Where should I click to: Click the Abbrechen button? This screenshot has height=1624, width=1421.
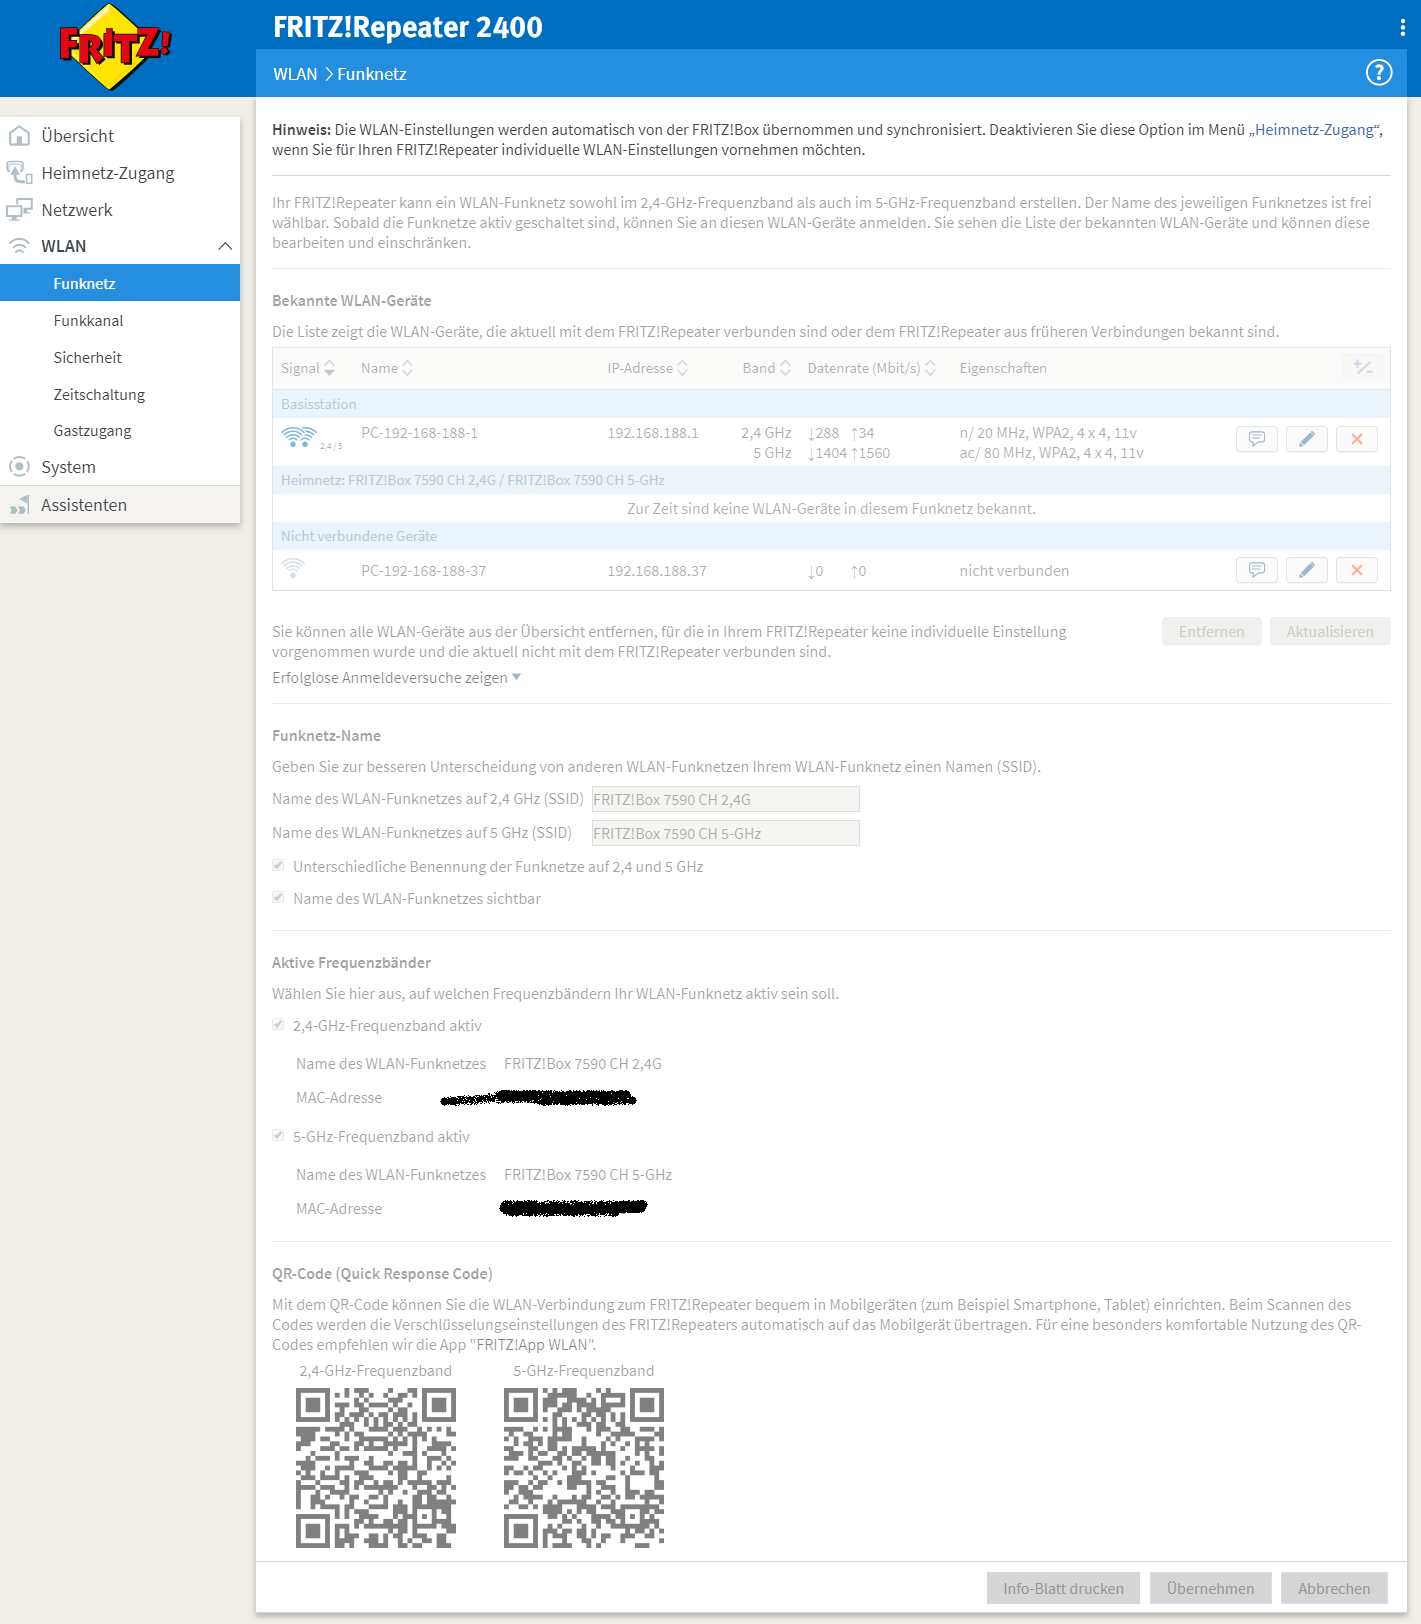(1334, 1588)
